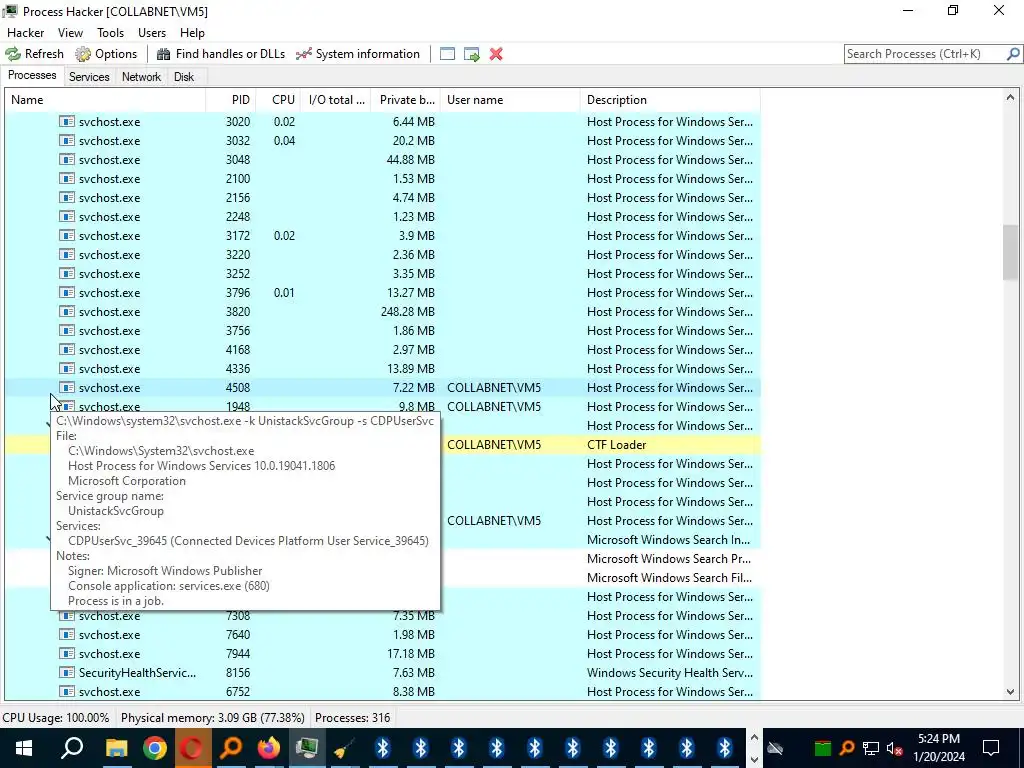Click the icon of svchost.exe PID 3820

pyautogui.click(x=67, y=312)
